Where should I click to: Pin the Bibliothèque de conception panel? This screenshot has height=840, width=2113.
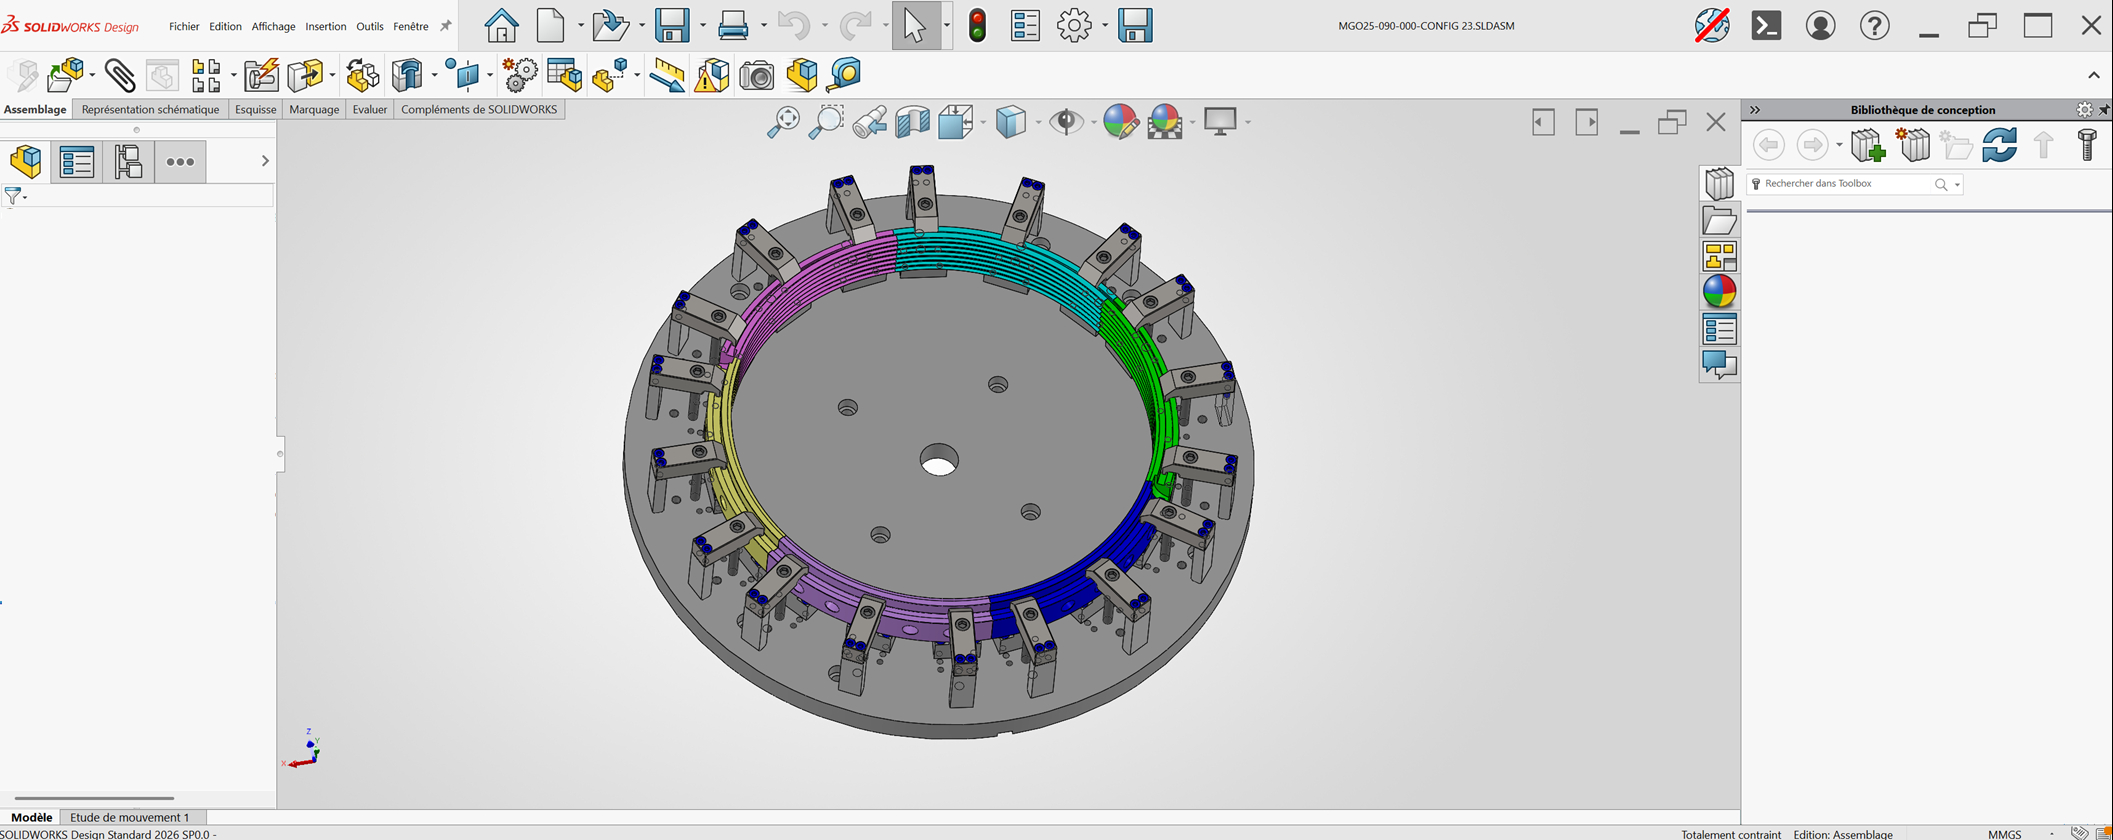(2104, 110)
